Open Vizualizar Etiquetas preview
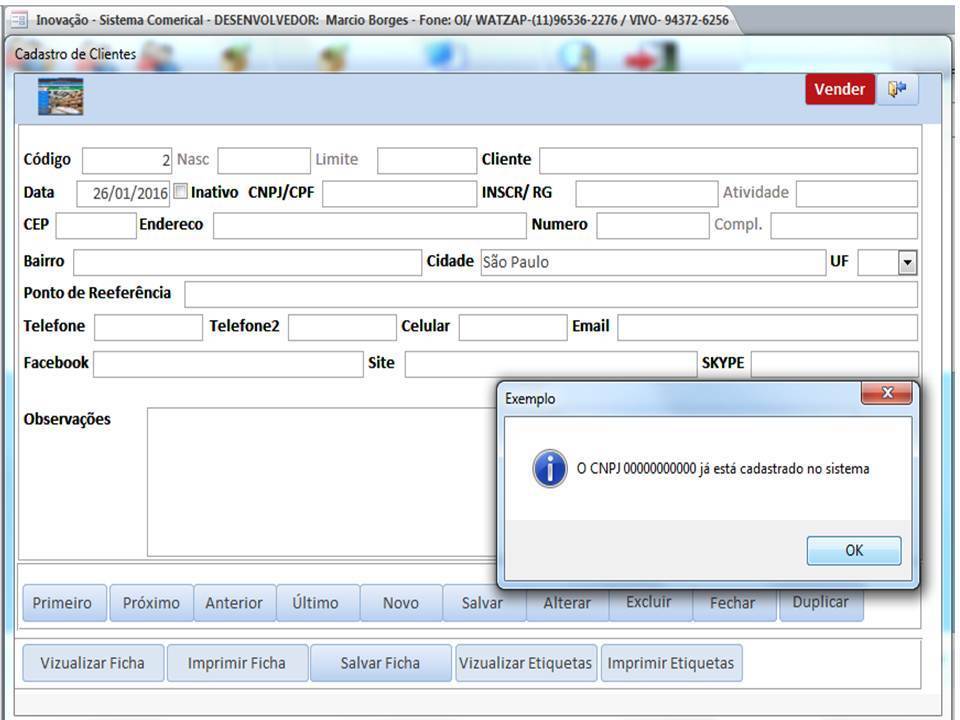960x720 pixels. pos(526,663)
